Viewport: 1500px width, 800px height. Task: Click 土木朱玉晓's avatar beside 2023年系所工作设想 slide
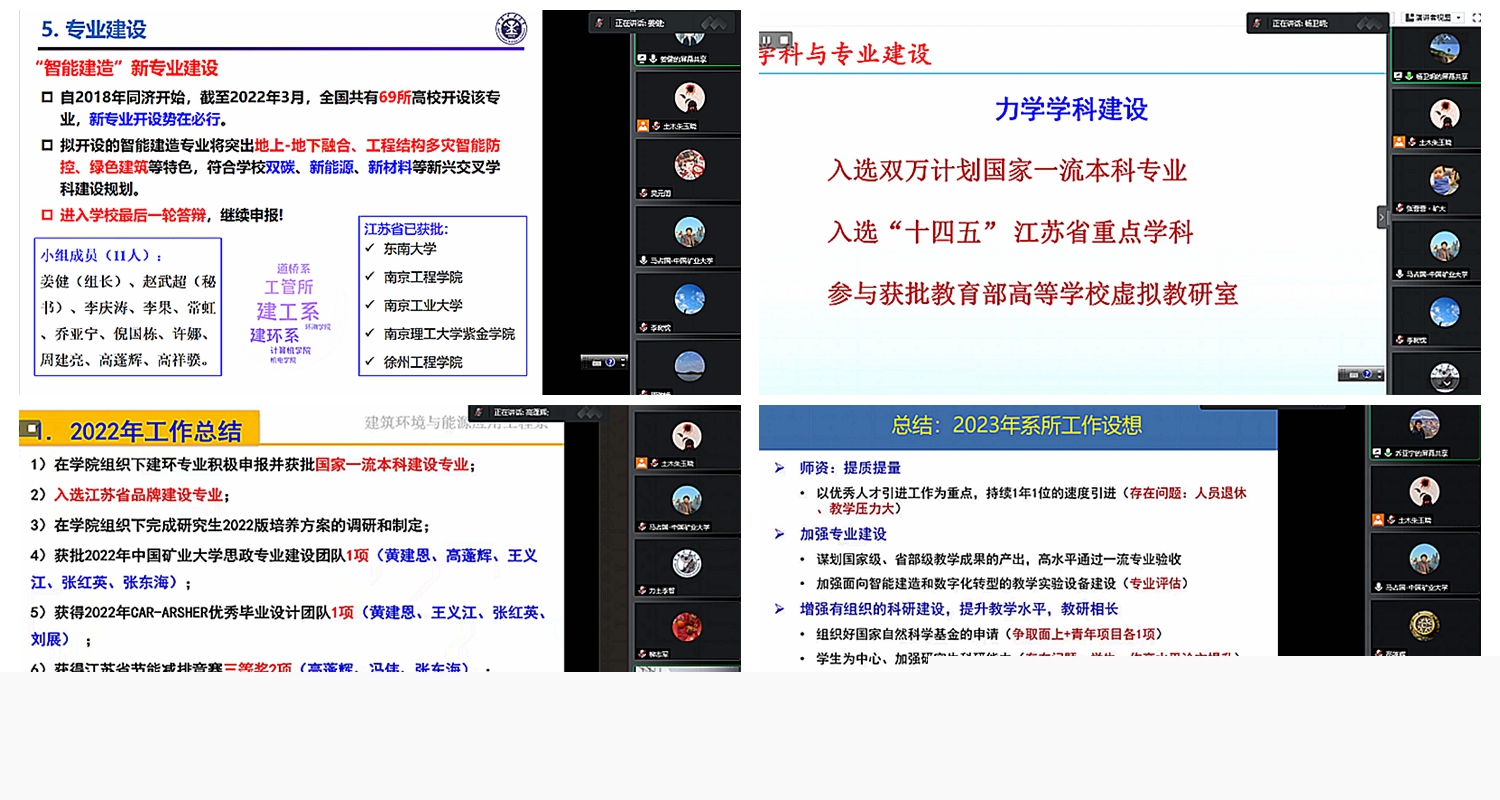pos(1425,491)
